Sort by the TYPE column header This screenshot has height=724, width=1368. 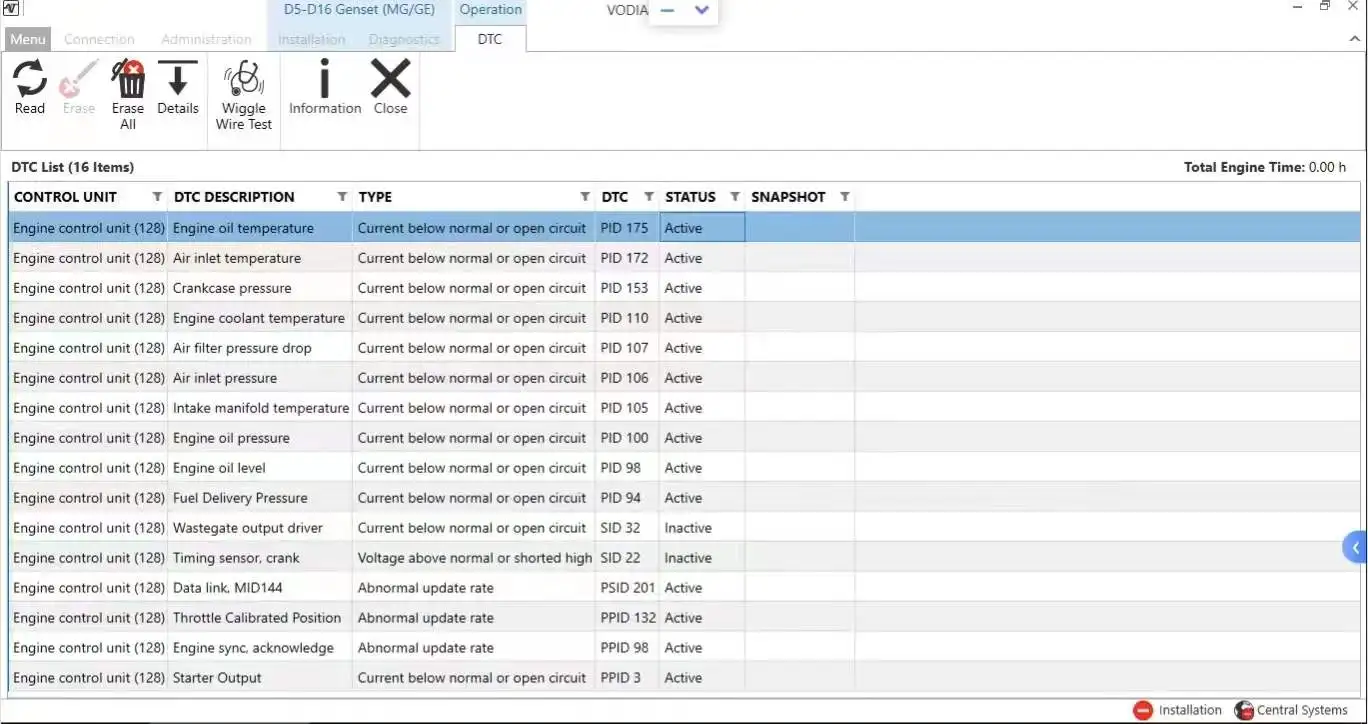(375, 197)
